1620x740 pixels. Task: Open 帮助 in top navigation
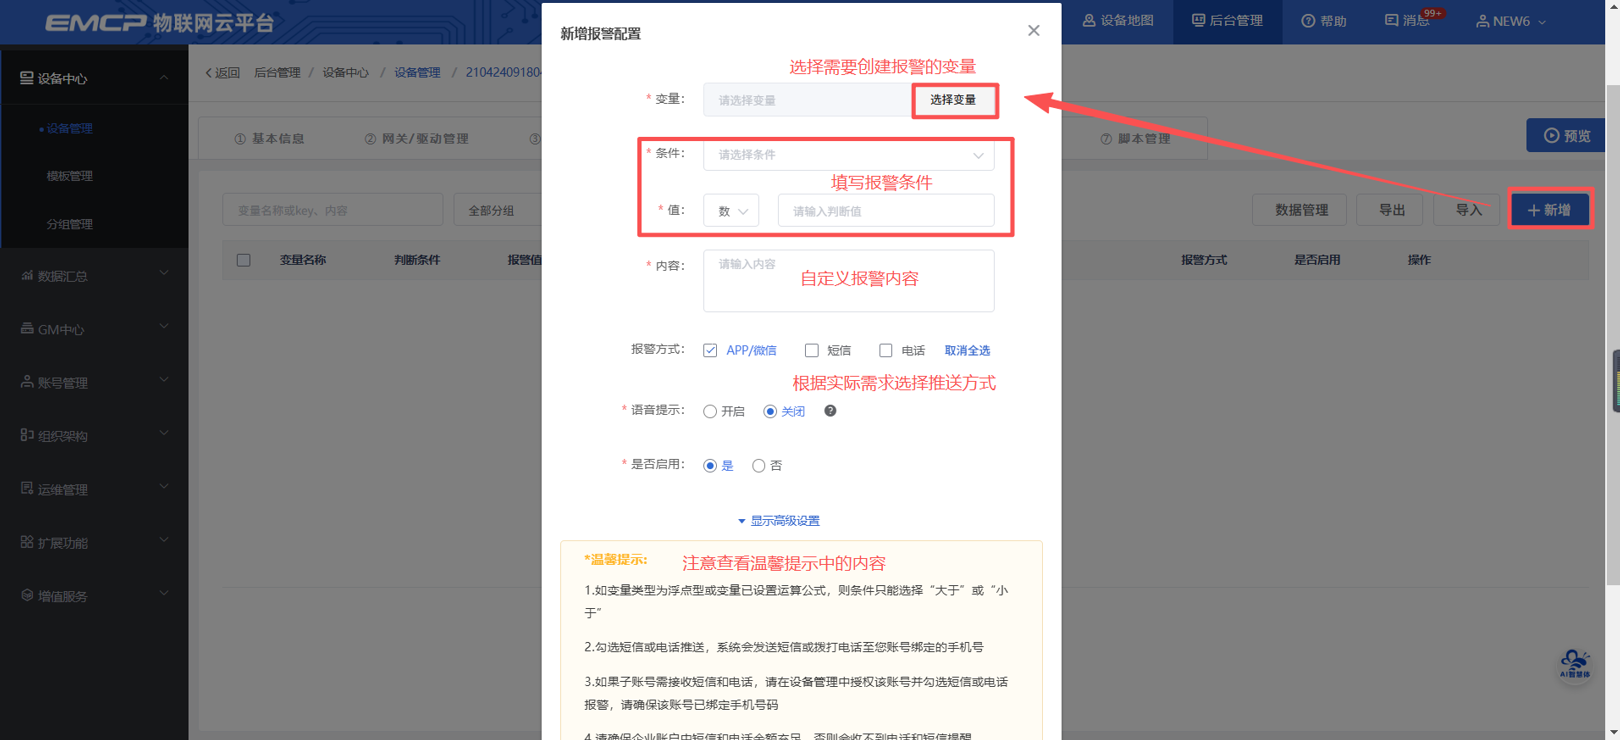pyautogui.click(x=1324, y=21)
